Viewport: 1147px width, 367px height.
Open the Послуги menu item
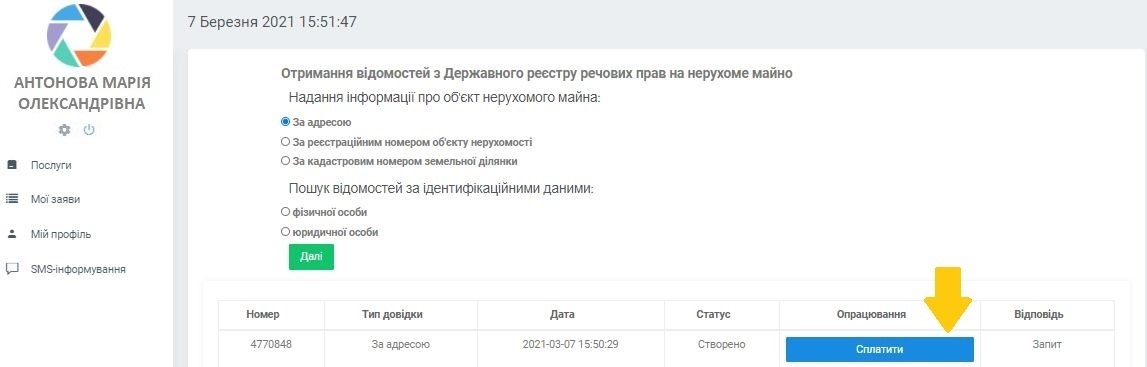50,165
